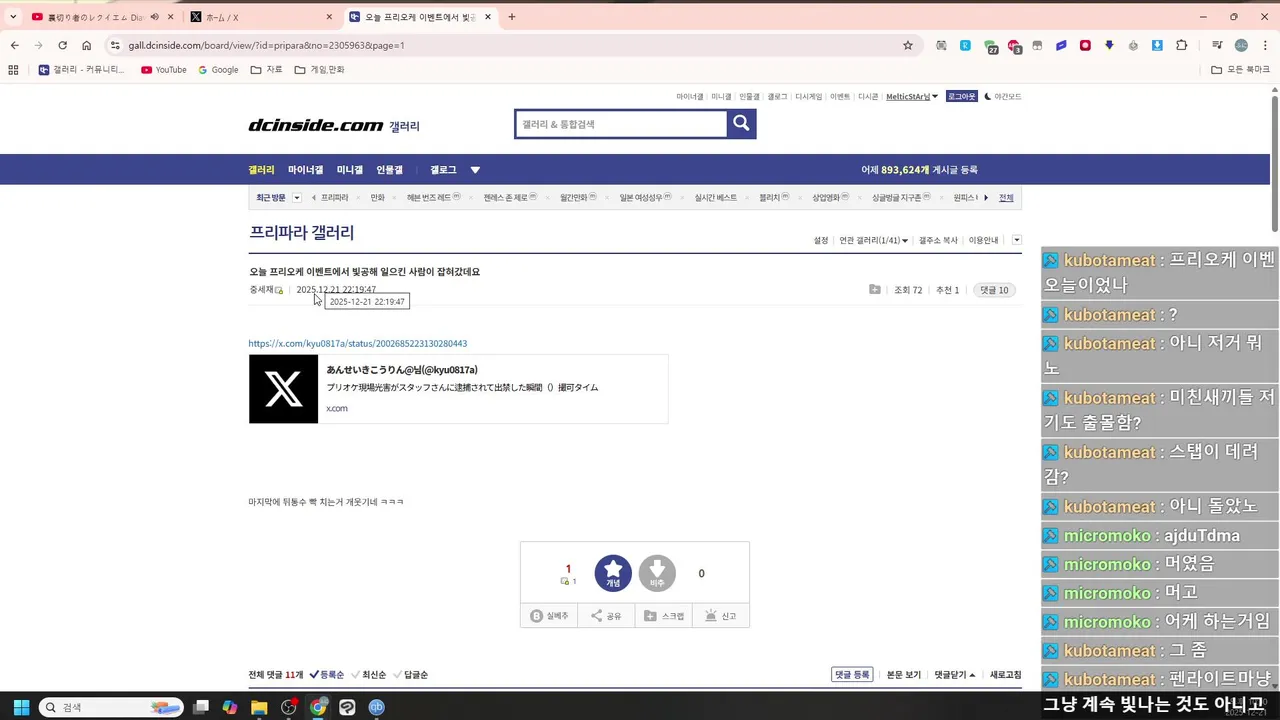Reload the page
The image size is (1280, 720).
tap(62, 45)
